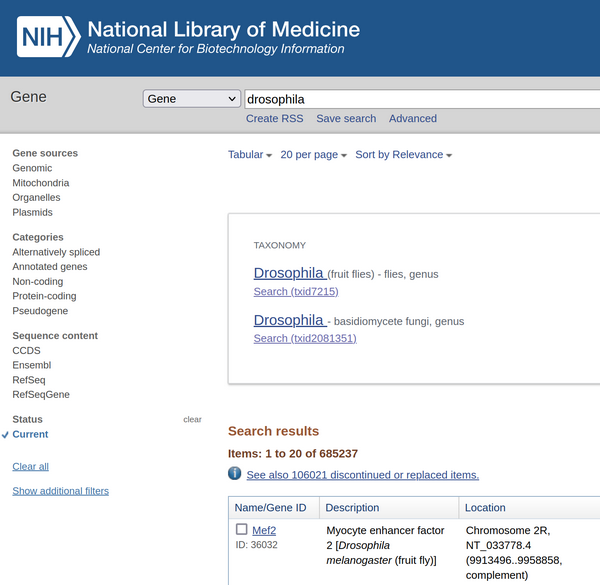Expand the Sort by Relevance menu
Screen dimensions: 600x585
tap(403, 155)
